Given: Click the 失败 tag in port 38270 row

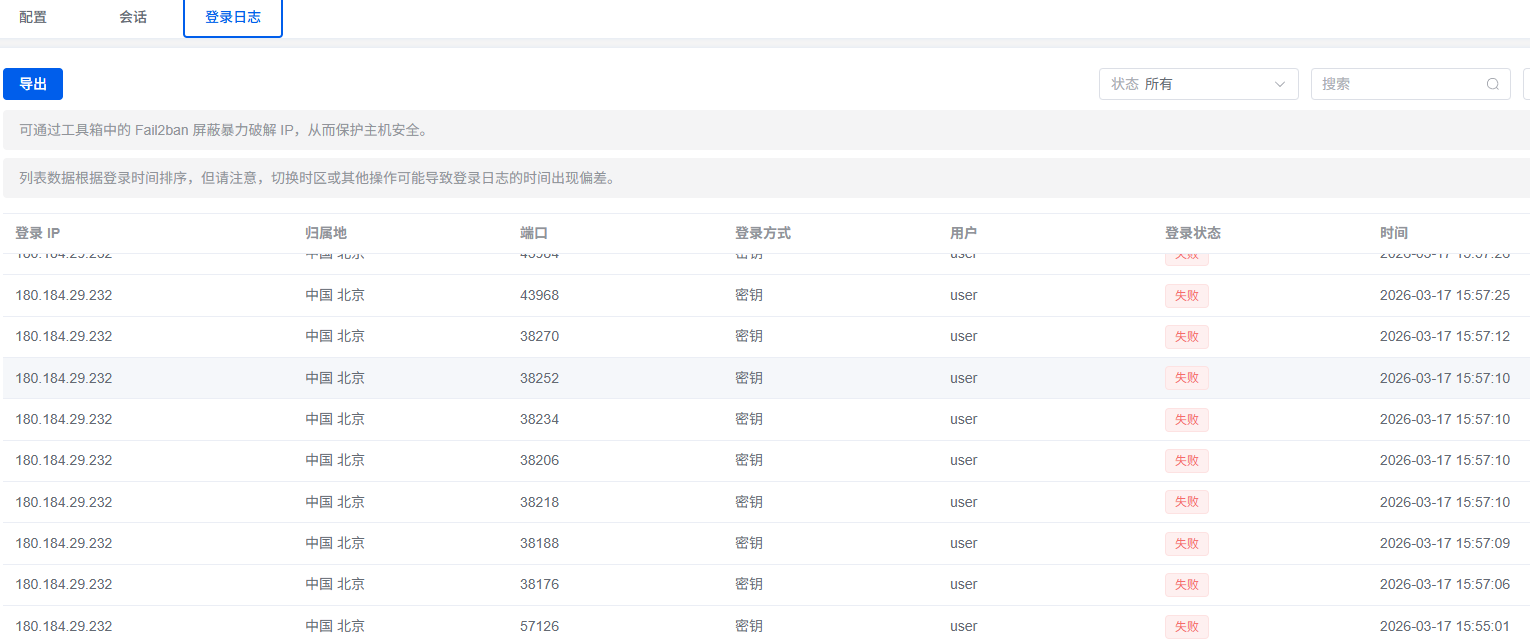Looking at the screenshot, I should click(x=1186, y=337).
